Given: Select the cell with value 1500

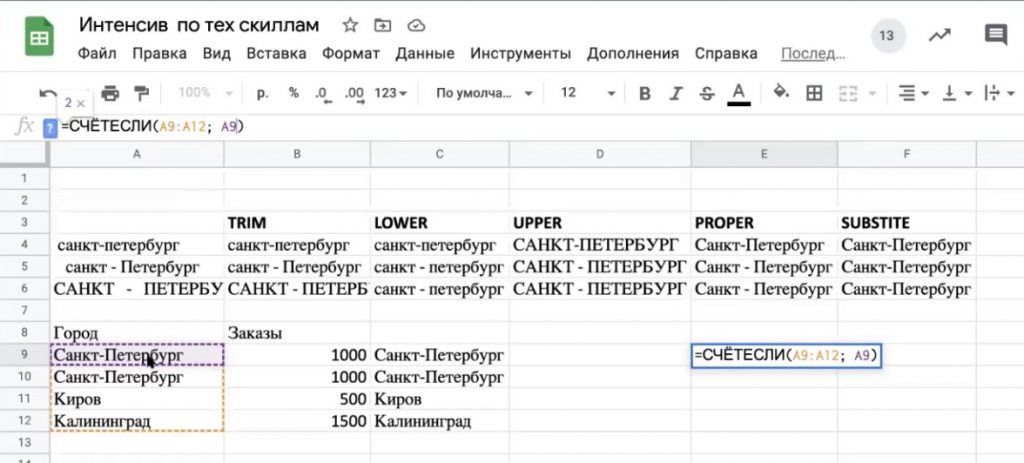Looking at the screenshot, I should click(x=297, y=421).
